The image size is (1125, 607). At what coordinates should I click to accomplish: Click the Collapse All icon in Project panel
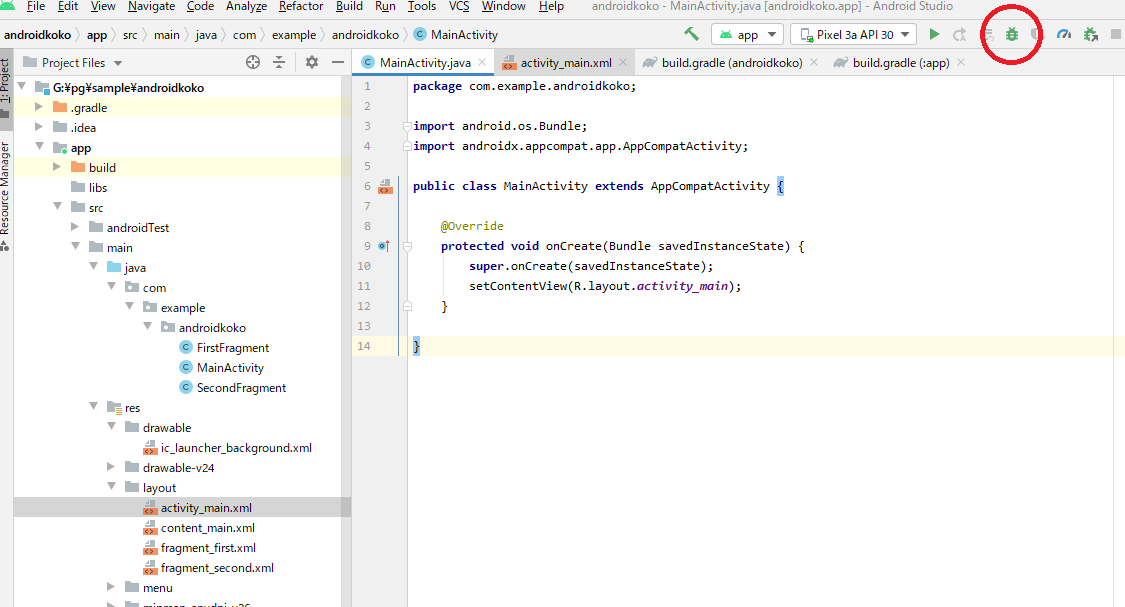[x=279, y=62]
